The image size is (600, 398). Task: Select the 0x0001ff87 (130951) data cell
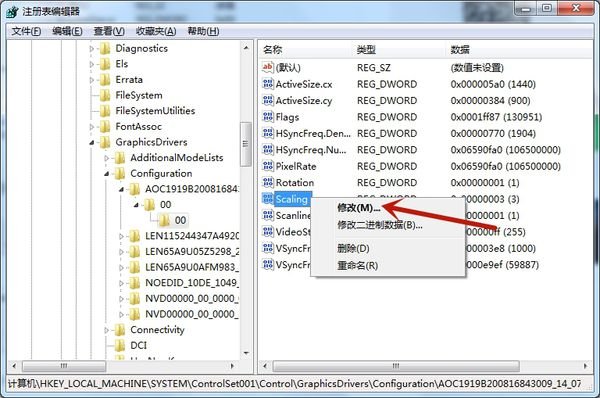(496, 117)
